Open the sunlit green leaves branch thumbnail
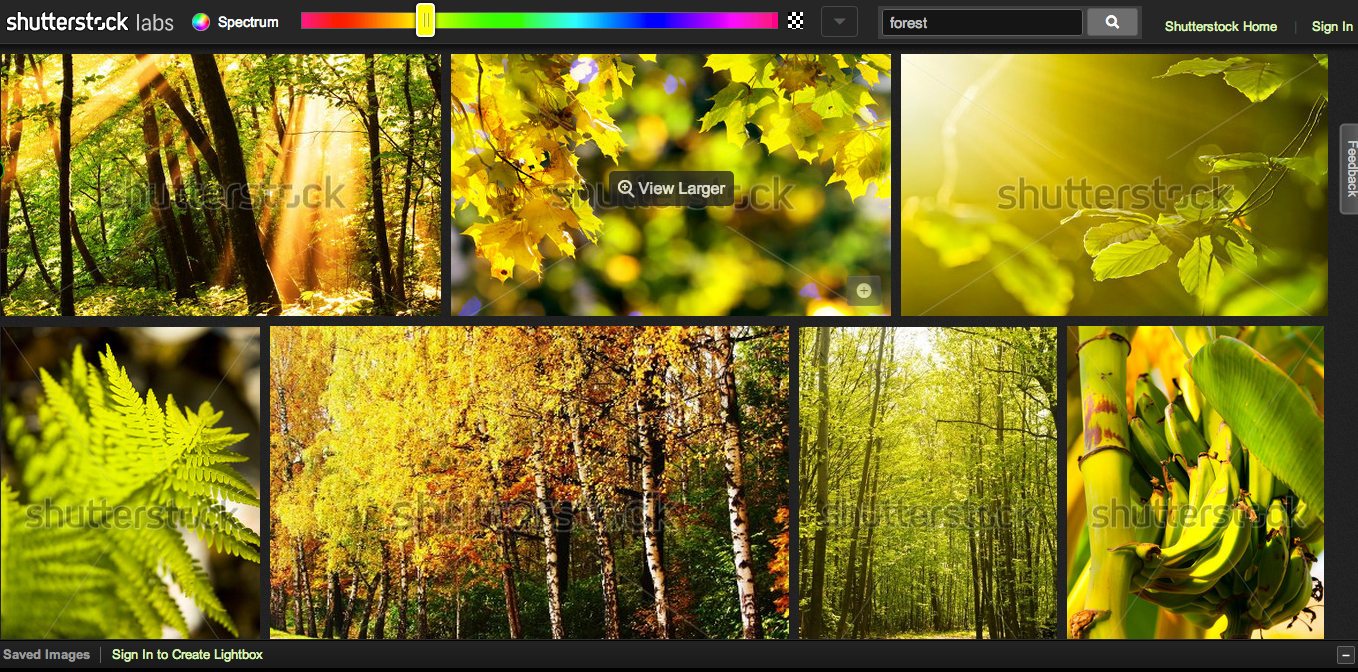Viewport: 1358px width, 672px height. click(1114, 185)
